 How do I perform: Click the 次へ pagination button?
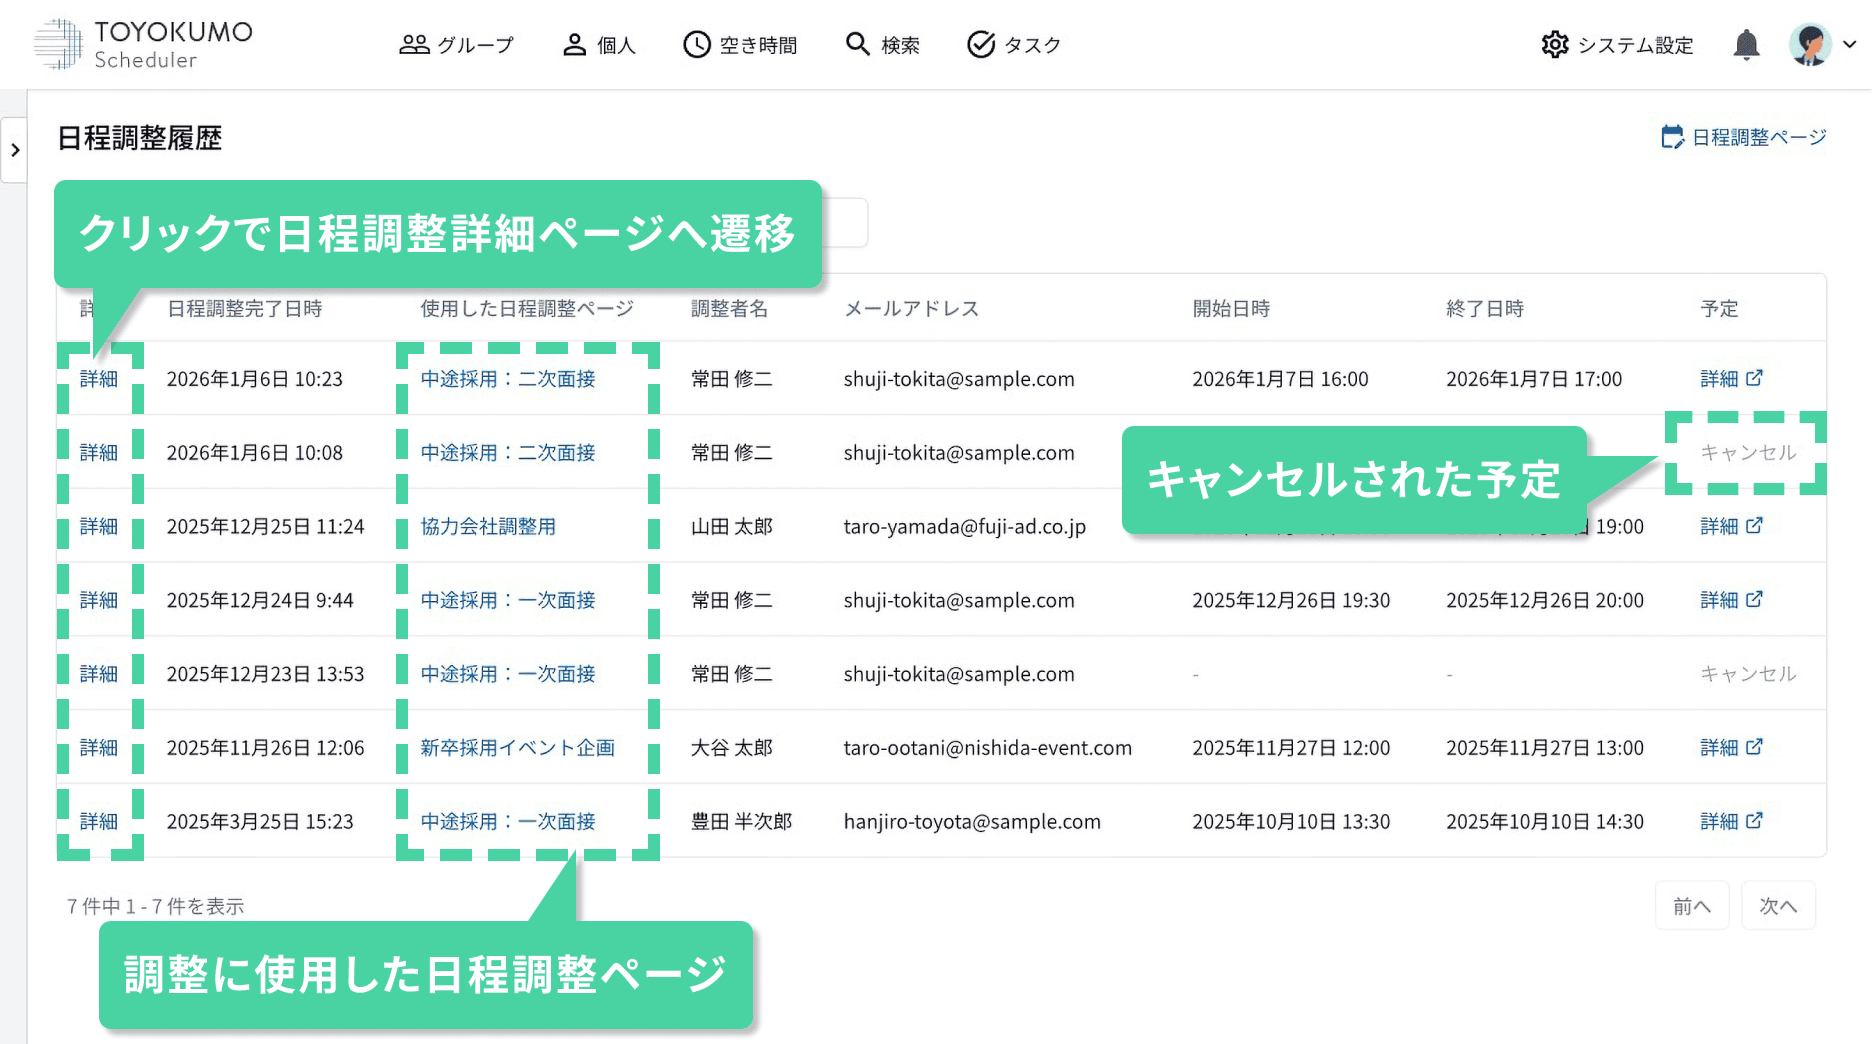(1778, 905)
